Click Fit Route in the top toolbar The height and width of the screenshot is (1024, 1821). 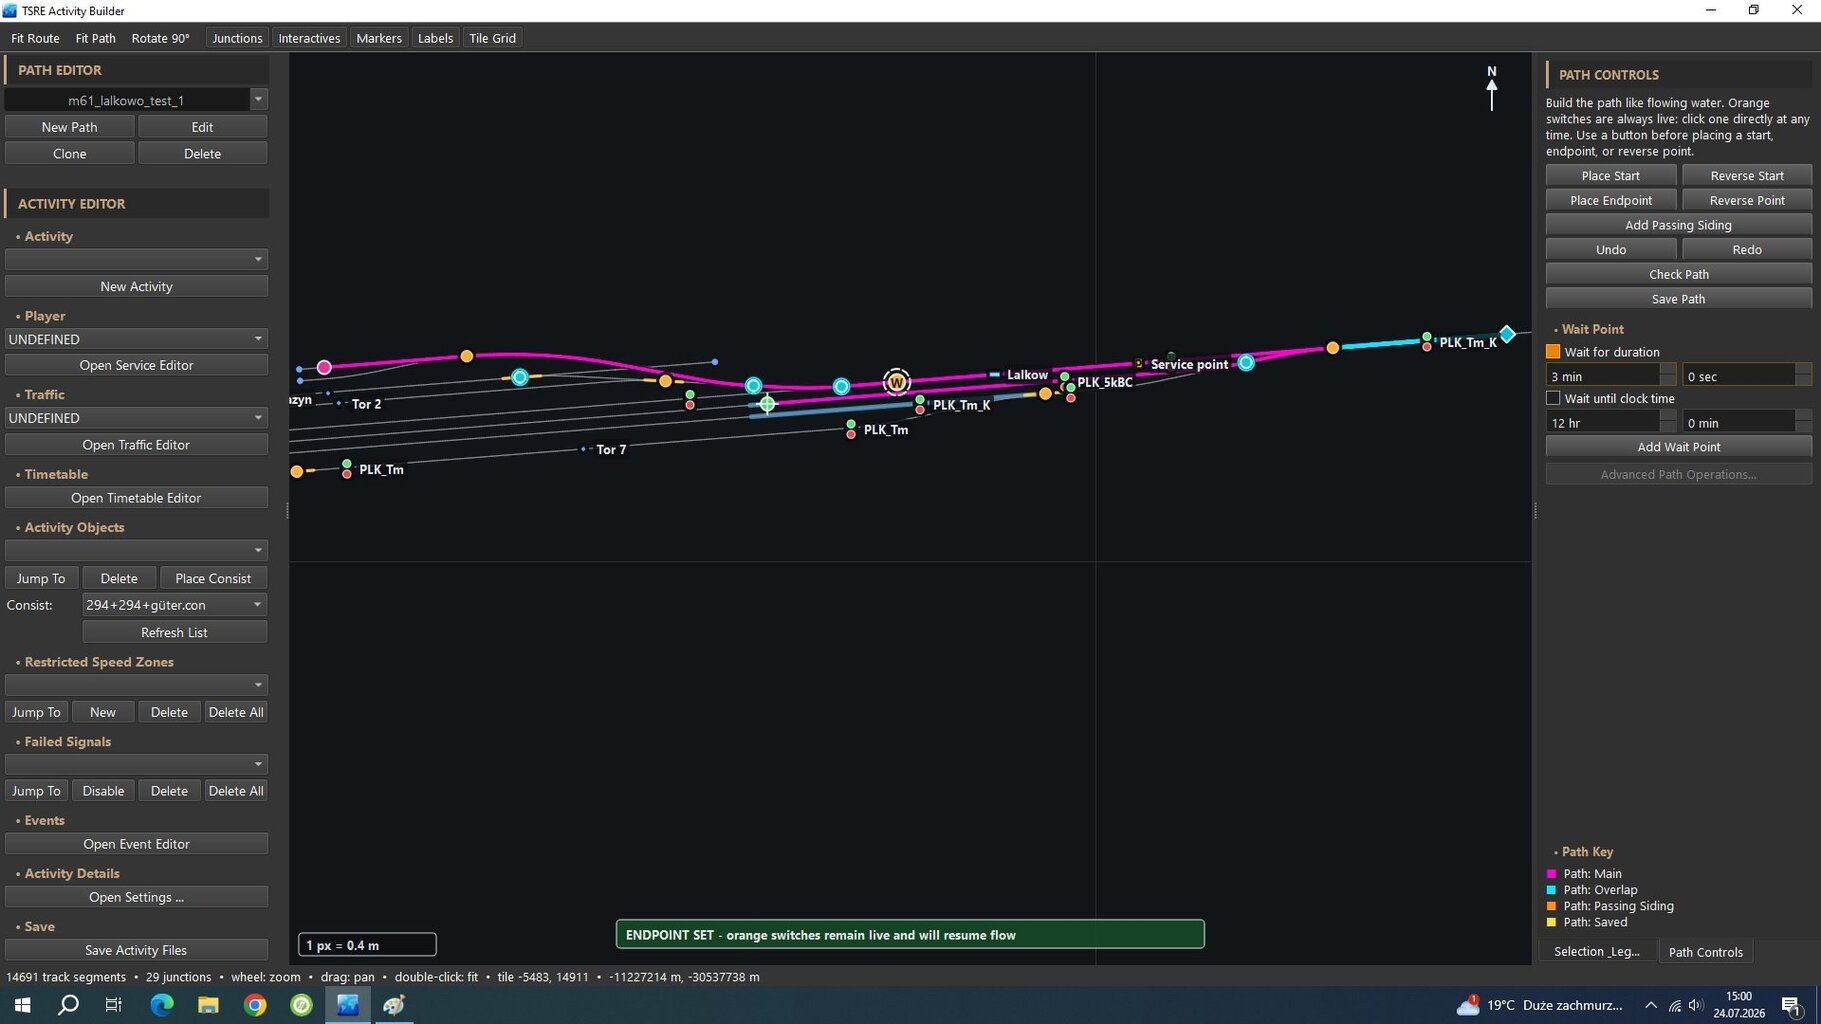coord(35,38)
